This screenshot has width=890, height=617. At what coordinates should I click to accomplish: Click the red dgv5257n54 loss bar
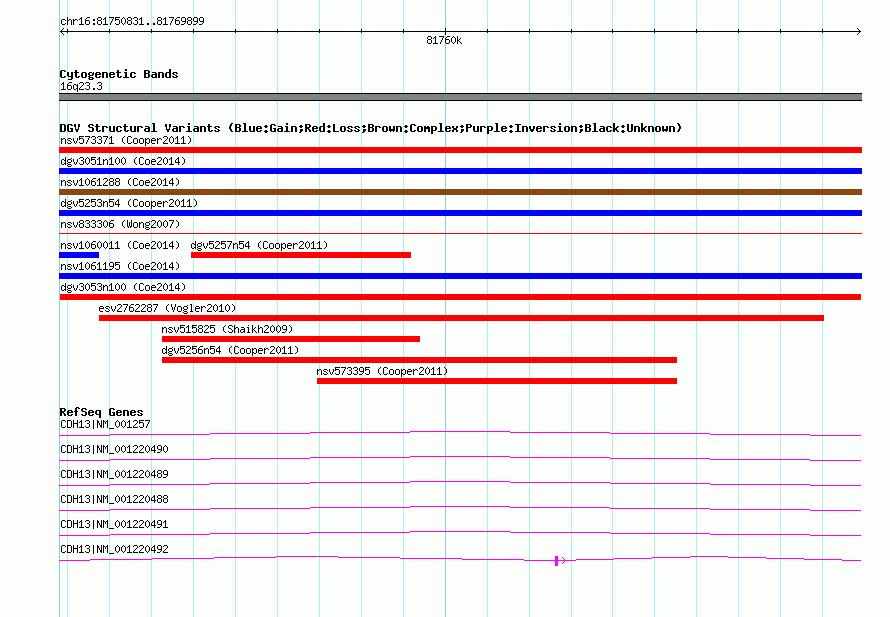[x=301, y=255]
